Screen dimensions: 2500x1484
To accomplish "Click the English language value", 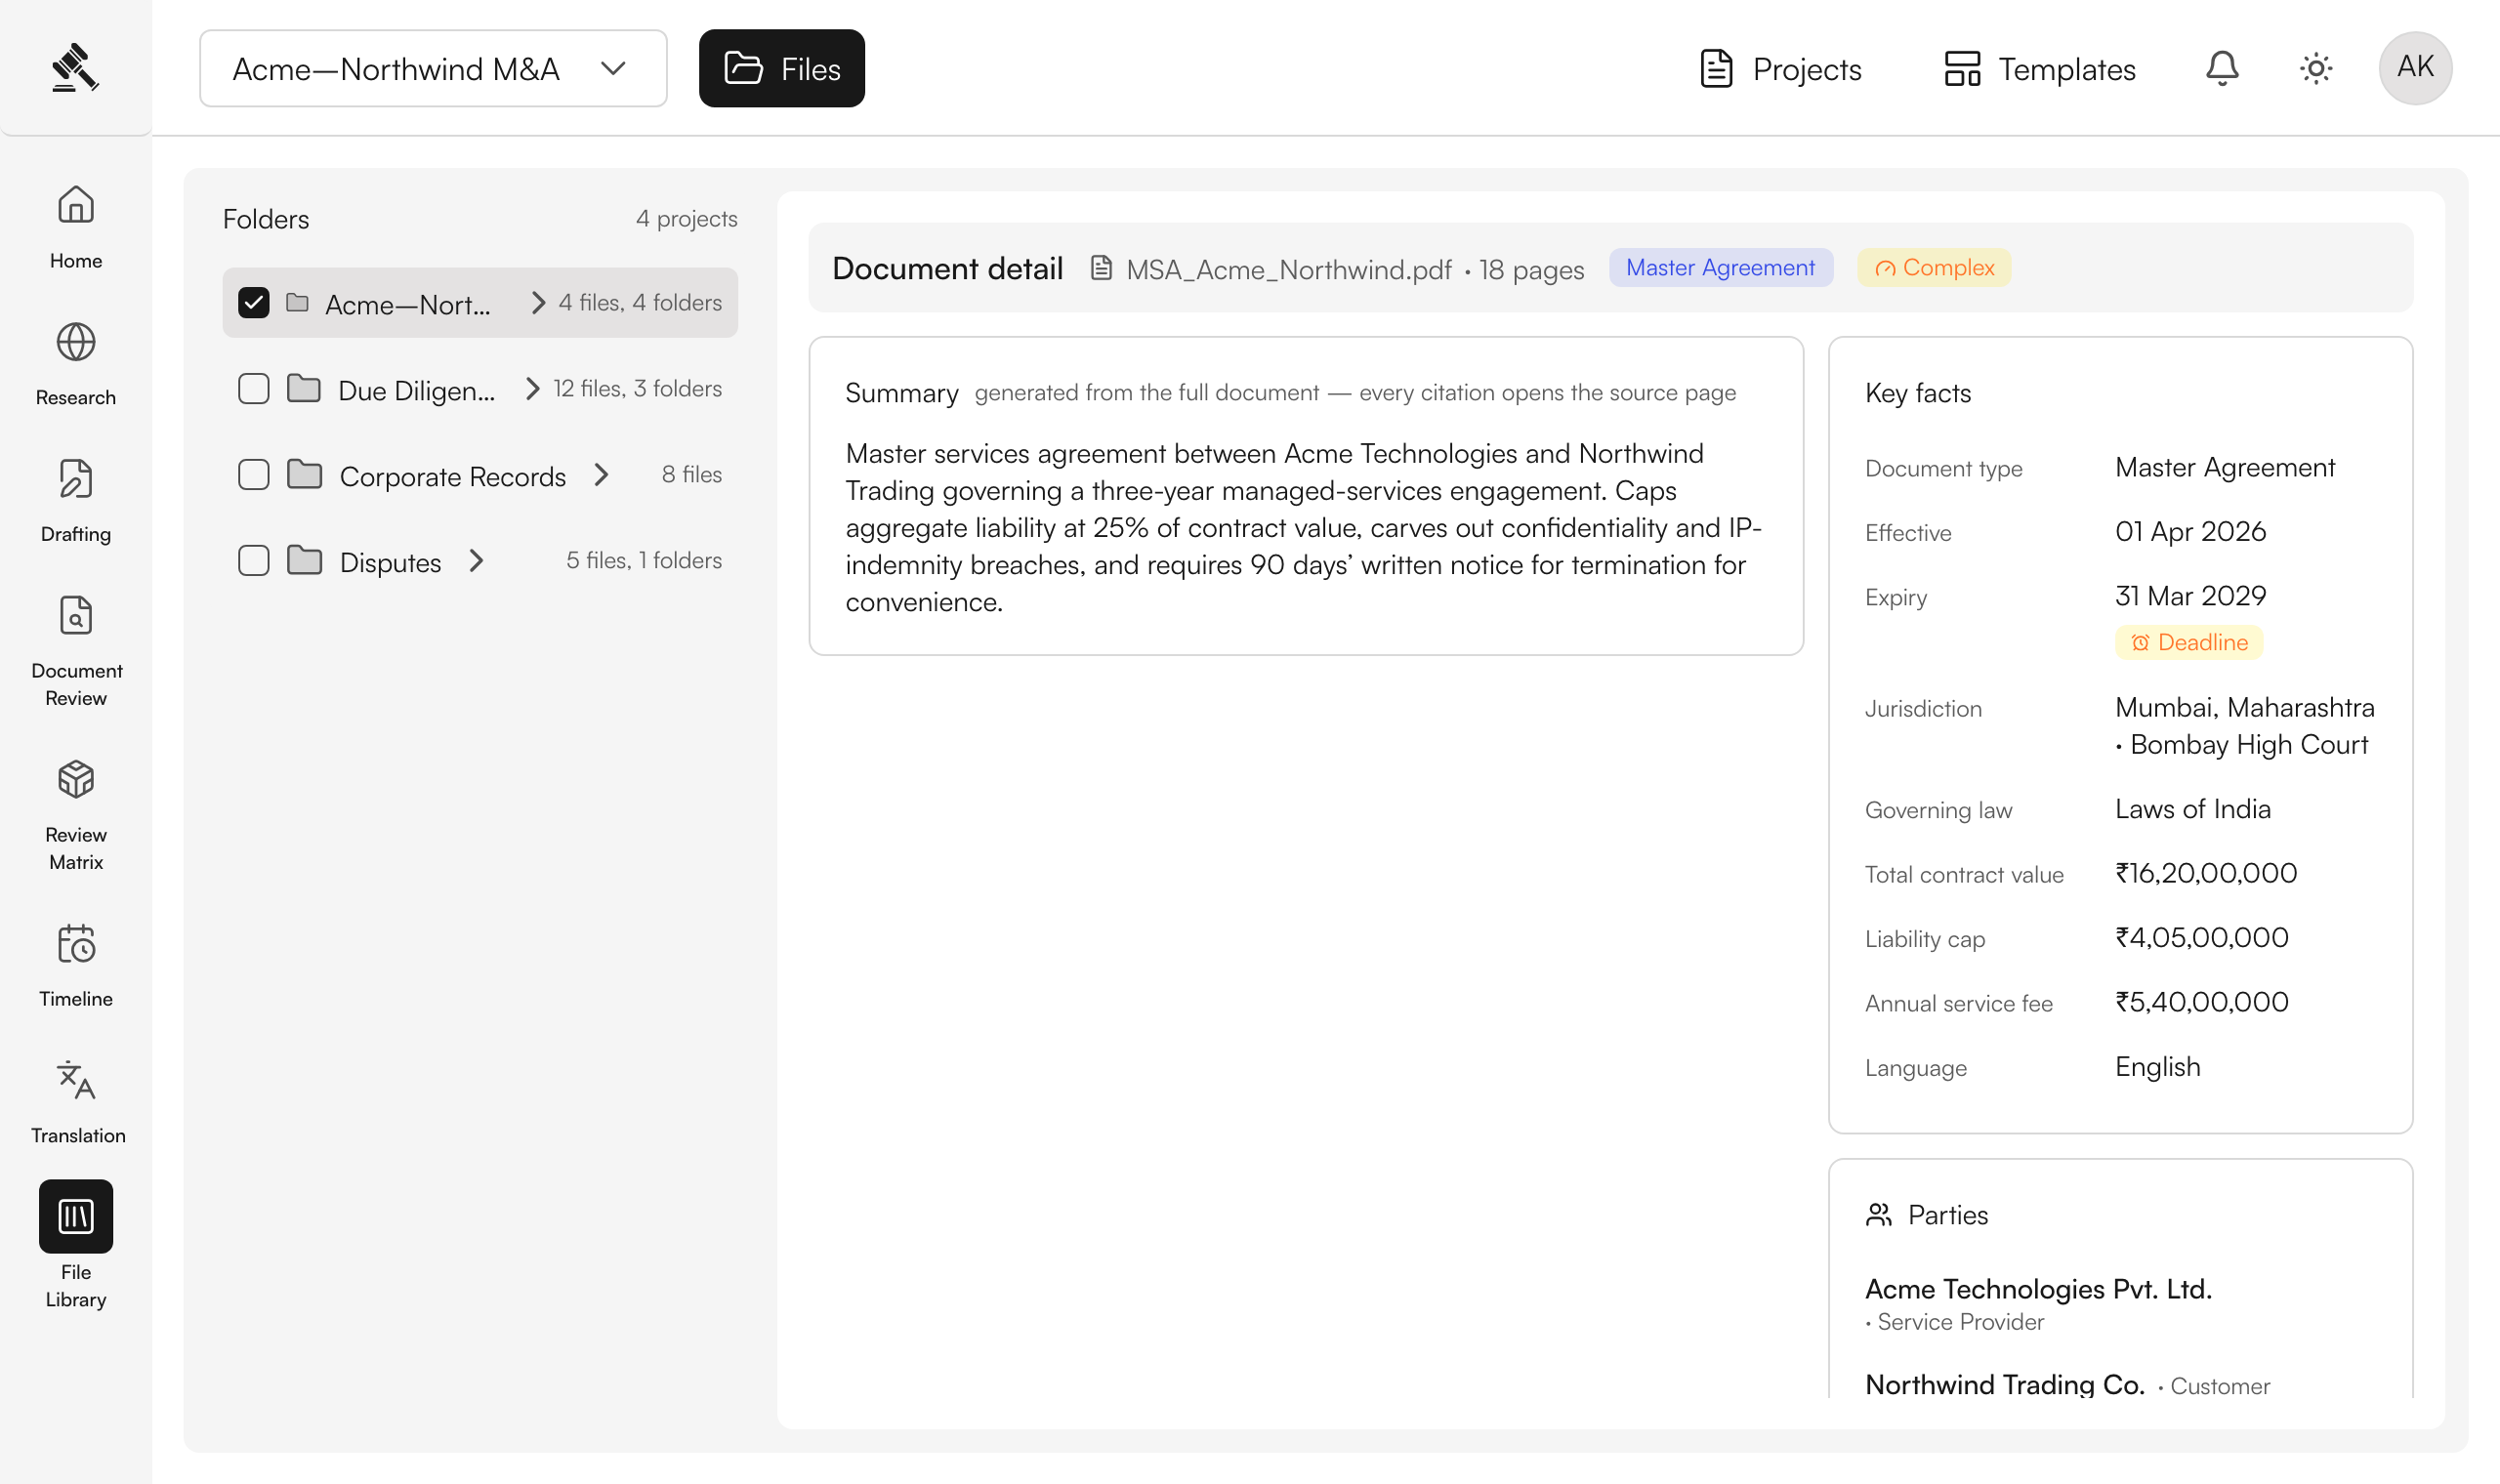I will coord(2157,1066).
